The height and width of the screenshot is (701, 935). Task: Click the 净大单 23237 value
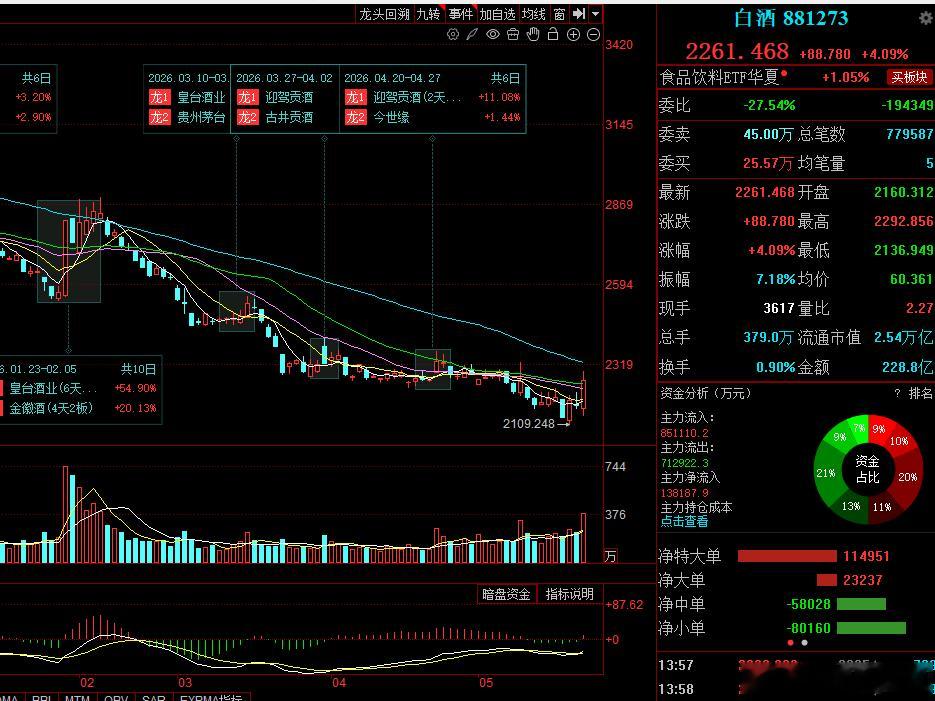pyautogui.click(x=863, y=580)
